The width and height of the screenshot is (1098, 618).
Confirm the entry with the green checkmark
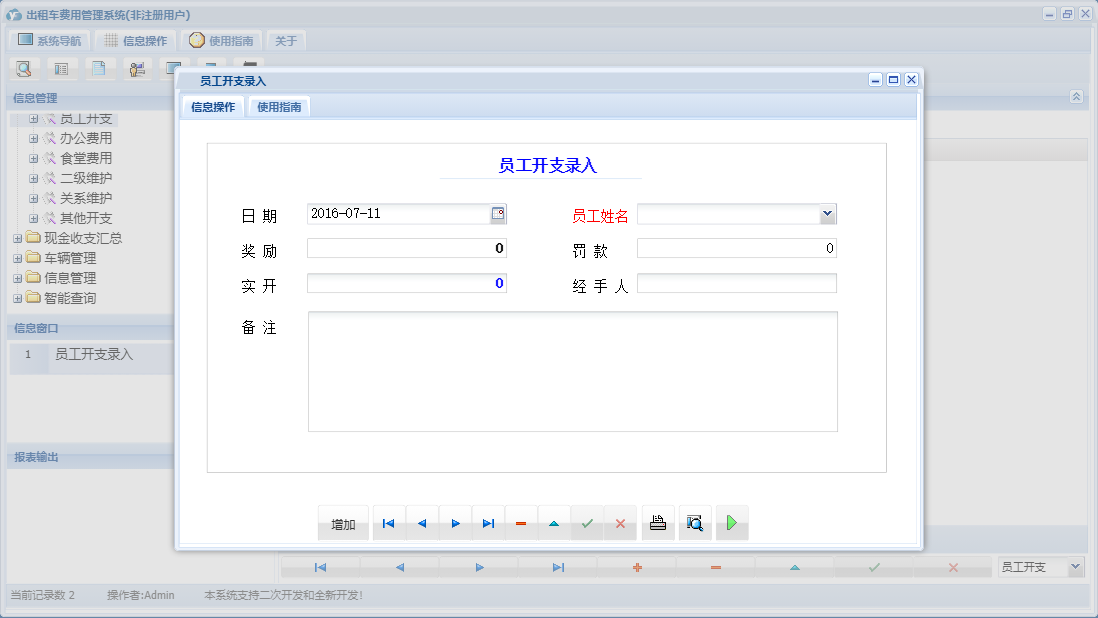tap(587, 523)
